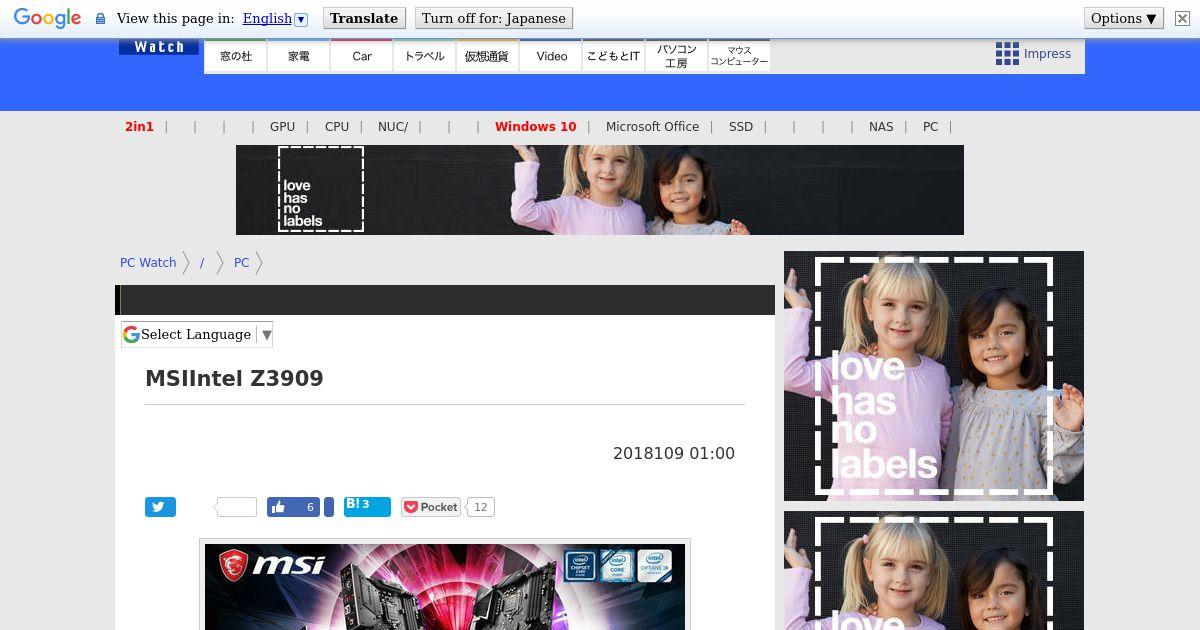Click the PC Watch breadcrumb

pyautogui.click(x=148, y=263)
